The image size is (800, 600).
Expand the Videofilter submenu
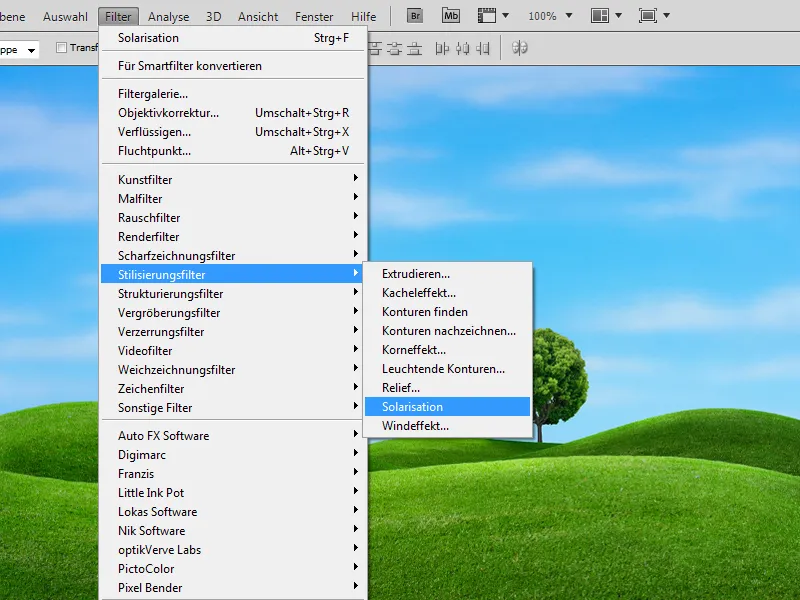(233, 351)
